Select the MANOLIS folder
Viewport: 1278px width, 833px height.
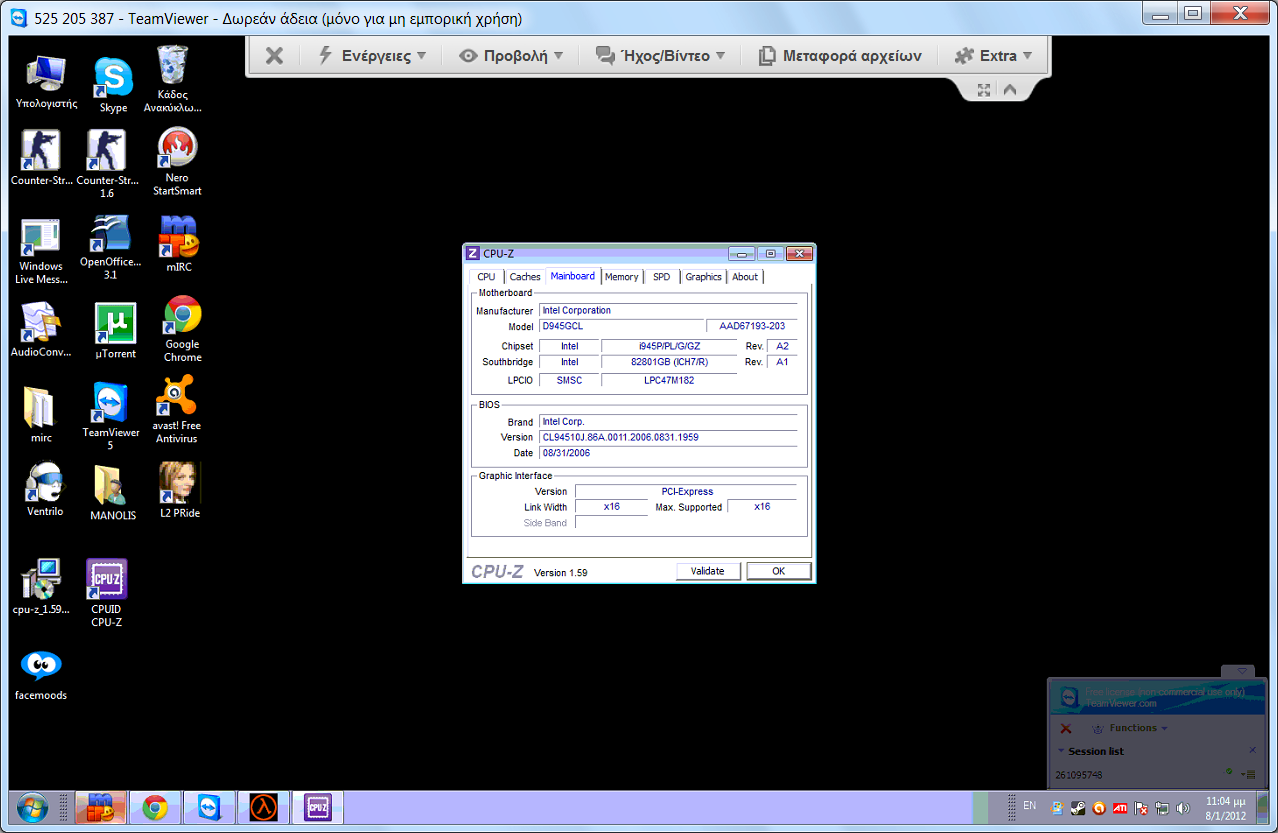[113, 492]
